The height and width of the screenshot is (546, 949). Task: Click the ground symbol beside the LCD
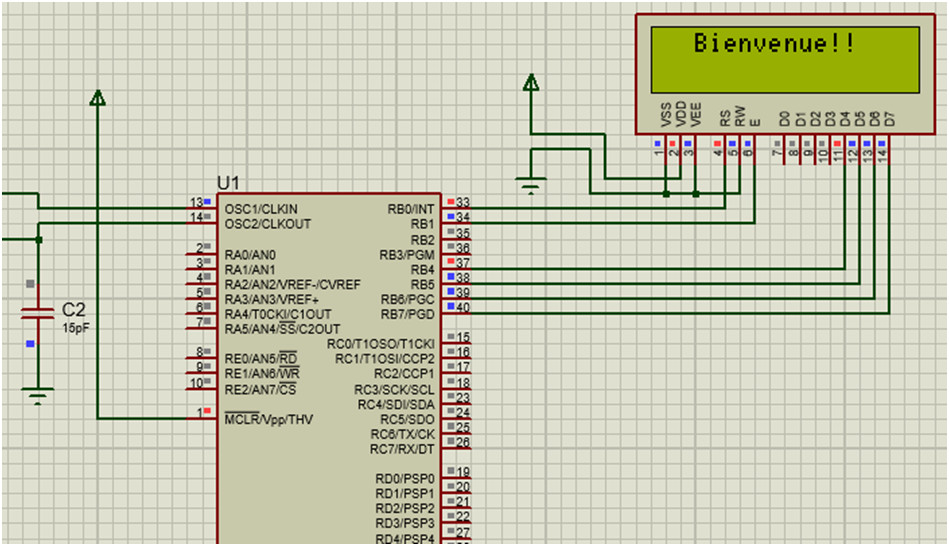[531, 184]
